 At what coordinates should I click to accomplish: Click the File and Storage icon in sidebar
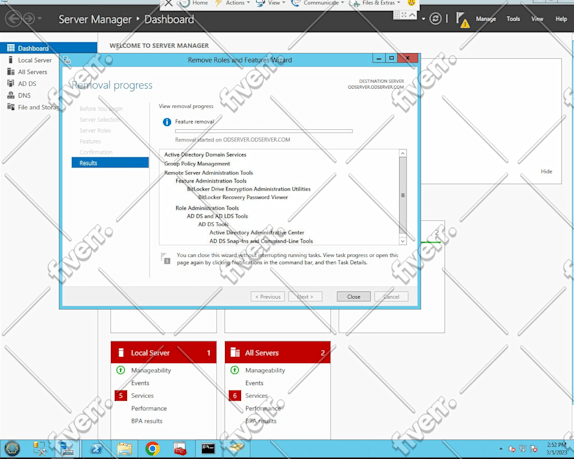pos(11,107)
